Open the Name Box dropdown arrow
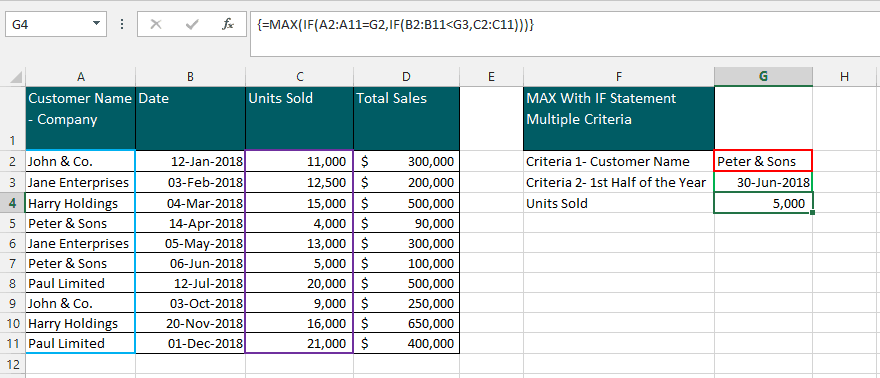 click(x=96, y=24)
